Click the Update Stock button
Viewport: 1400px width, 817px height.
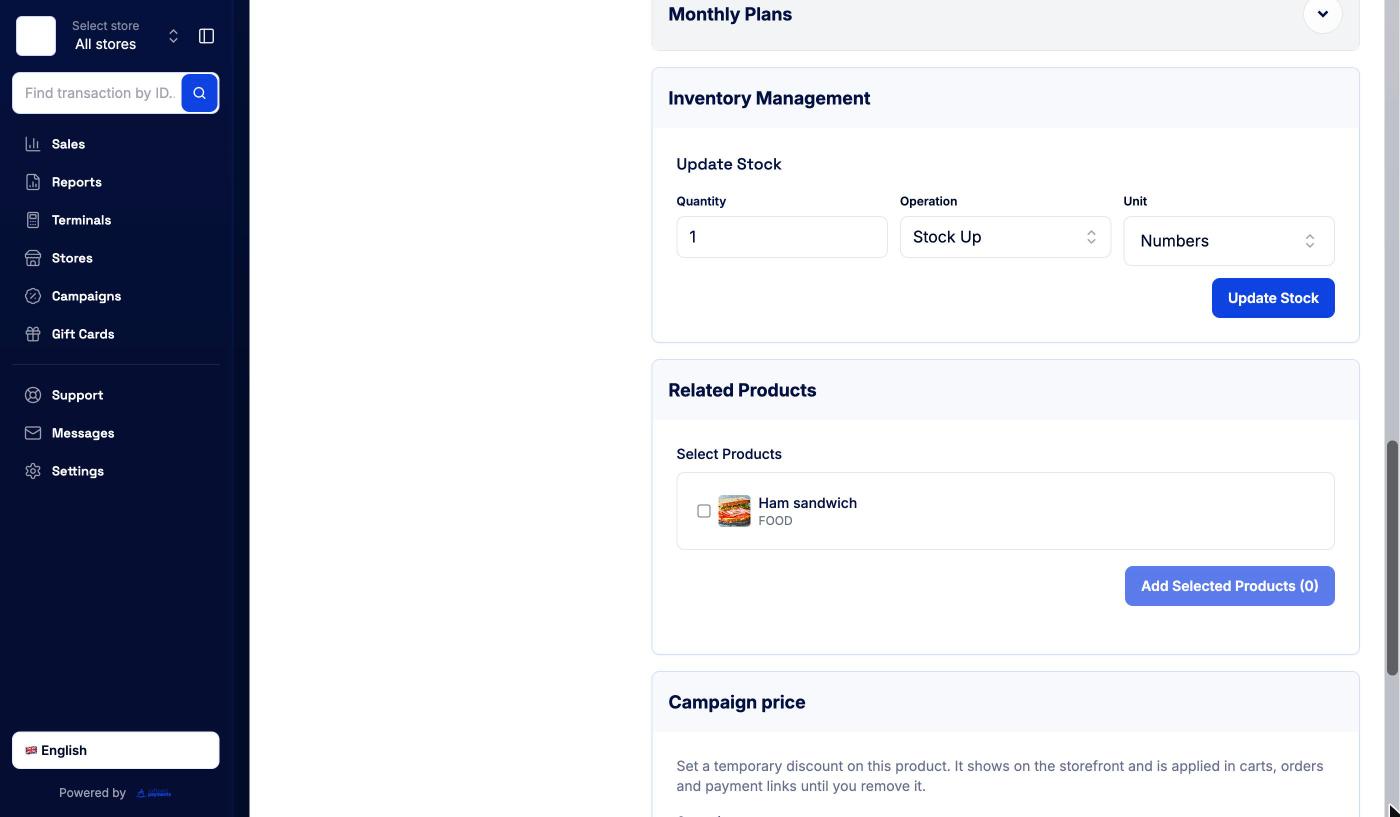tap(1273, 298)
